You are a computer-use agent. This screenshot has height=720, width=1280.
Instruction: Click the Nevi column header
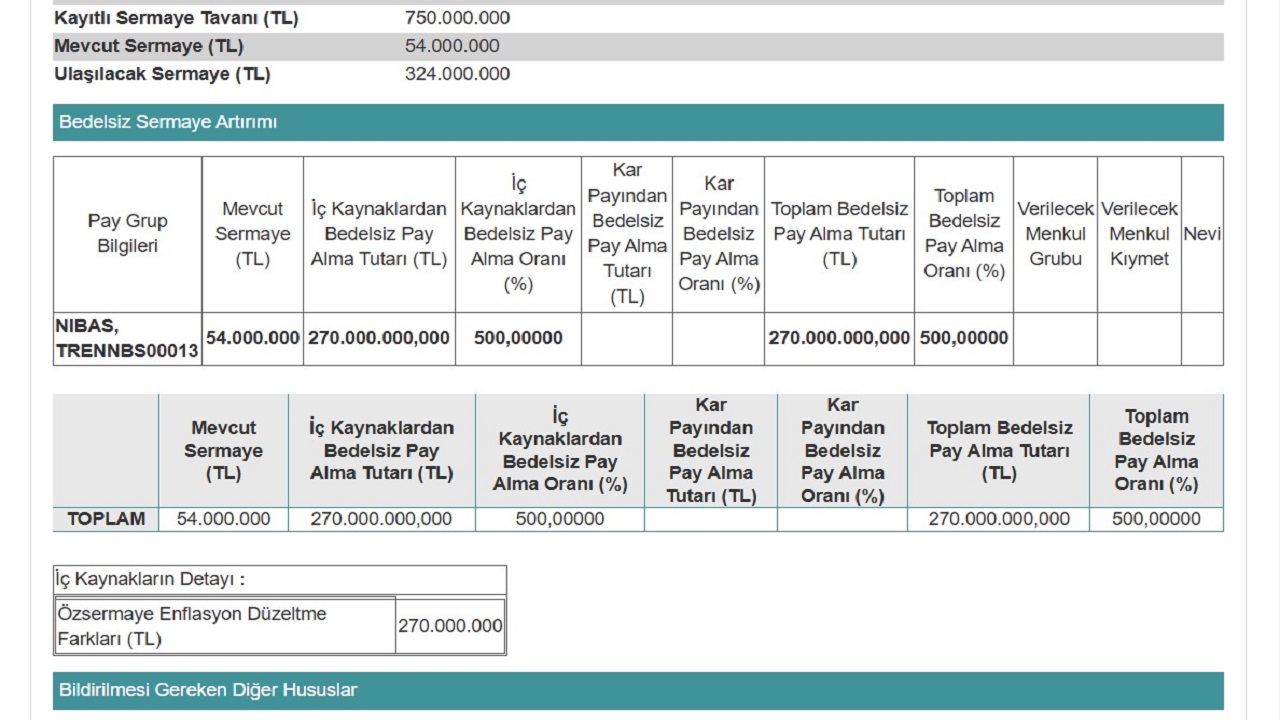point(1202,234)
